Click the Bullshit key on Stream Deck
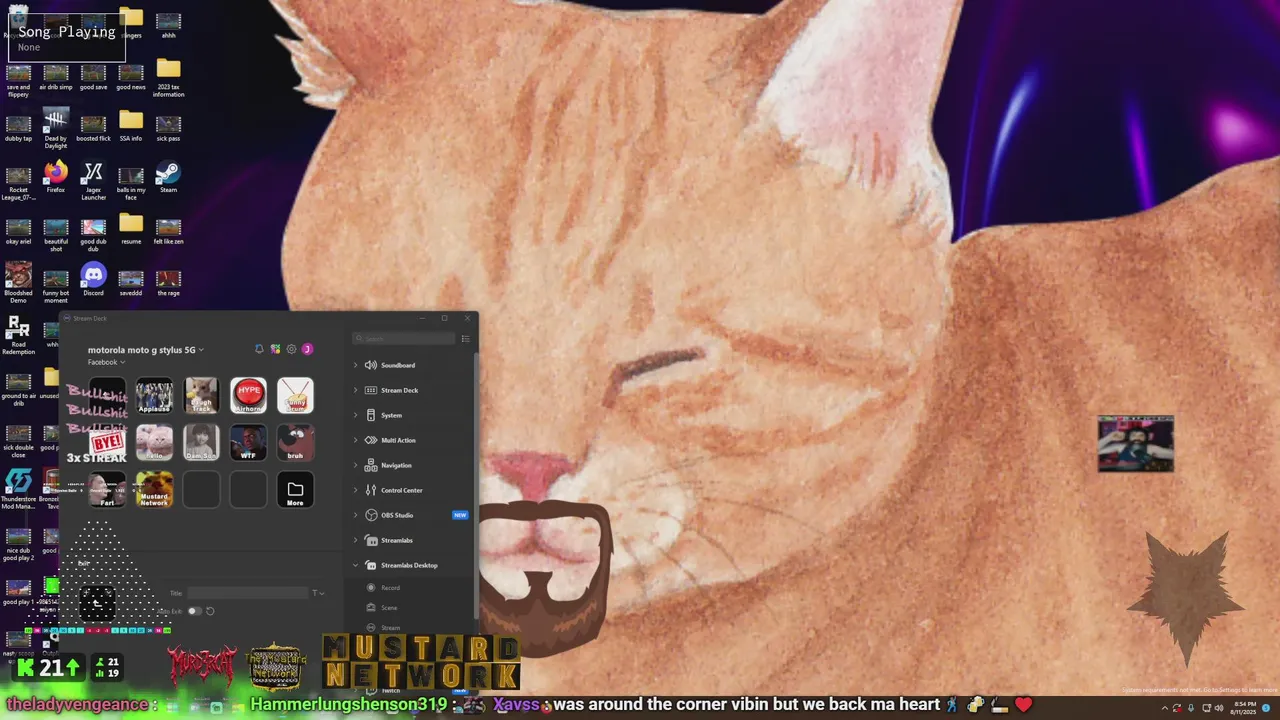Screen dimensions: 1280x720 click(107, 396)
